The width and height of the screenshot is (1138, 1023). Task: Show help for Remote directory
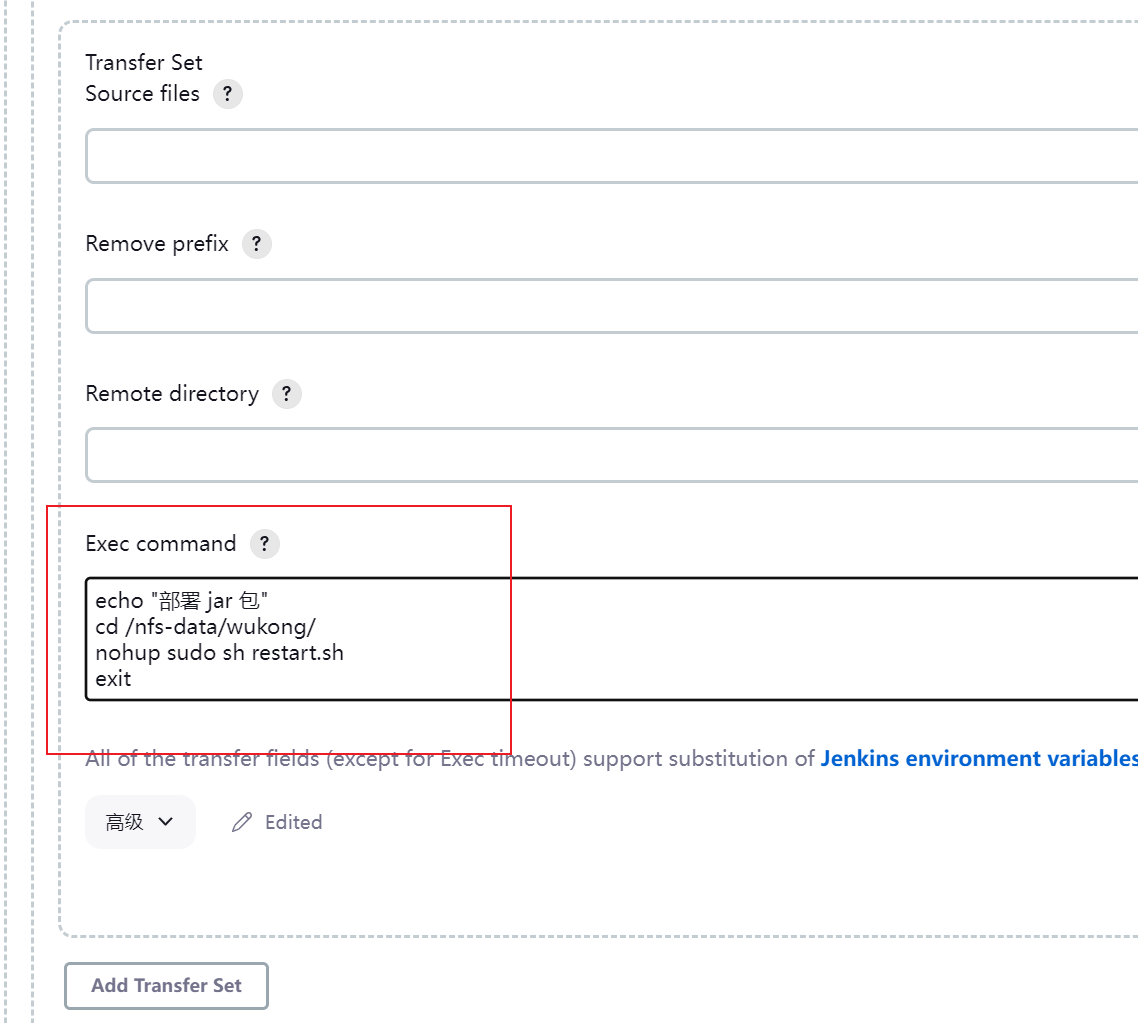pyautogui.click(x=287, y=394)
